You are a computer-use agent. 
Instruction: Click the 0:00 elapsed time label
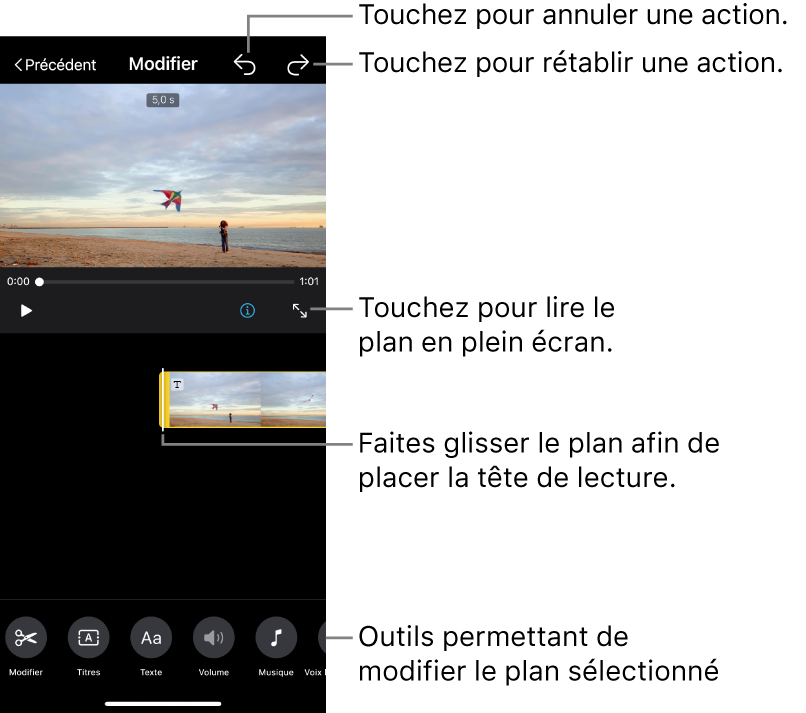coord(18,281)
